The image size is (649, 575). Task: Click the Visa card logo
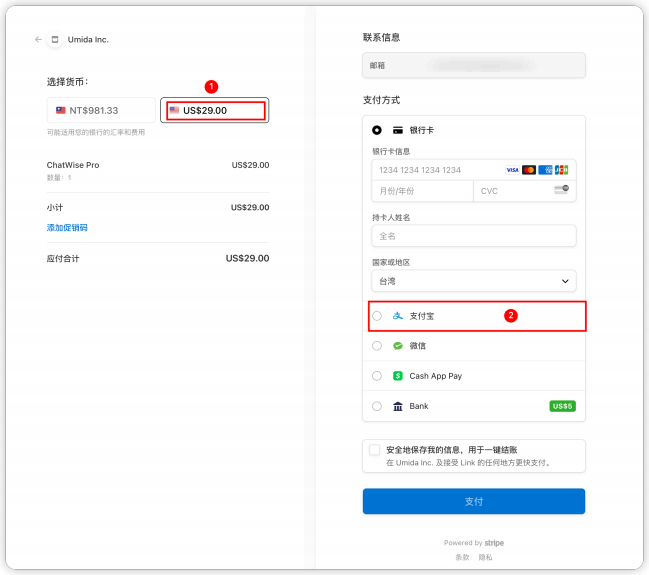[x=512, y=170]
